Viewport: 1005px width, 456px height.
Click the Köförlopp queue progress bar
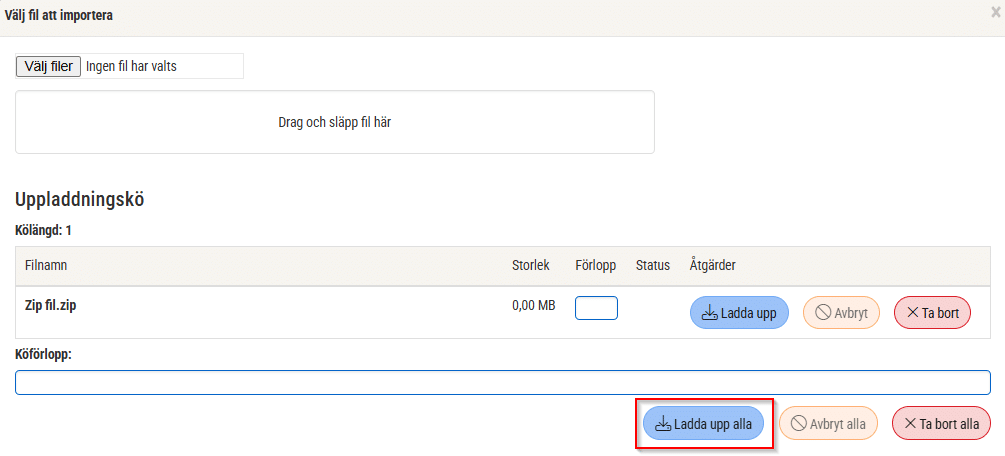(502, 383)
